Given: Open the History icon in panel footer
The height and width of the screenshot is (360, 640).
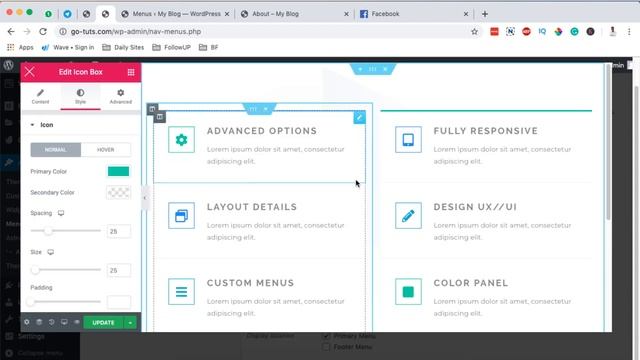Looking at the screenshot, I should [x=51, y=322].
